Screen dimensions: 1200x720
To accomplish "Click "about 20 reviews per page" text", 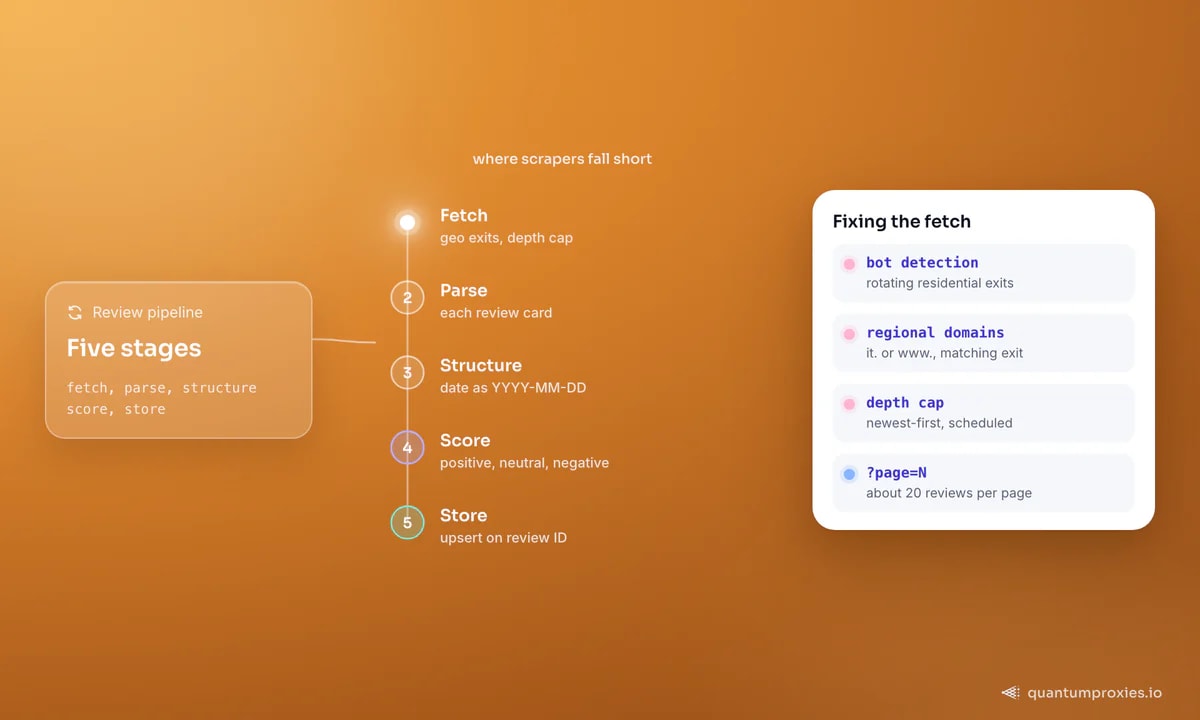I will [949, 493].
